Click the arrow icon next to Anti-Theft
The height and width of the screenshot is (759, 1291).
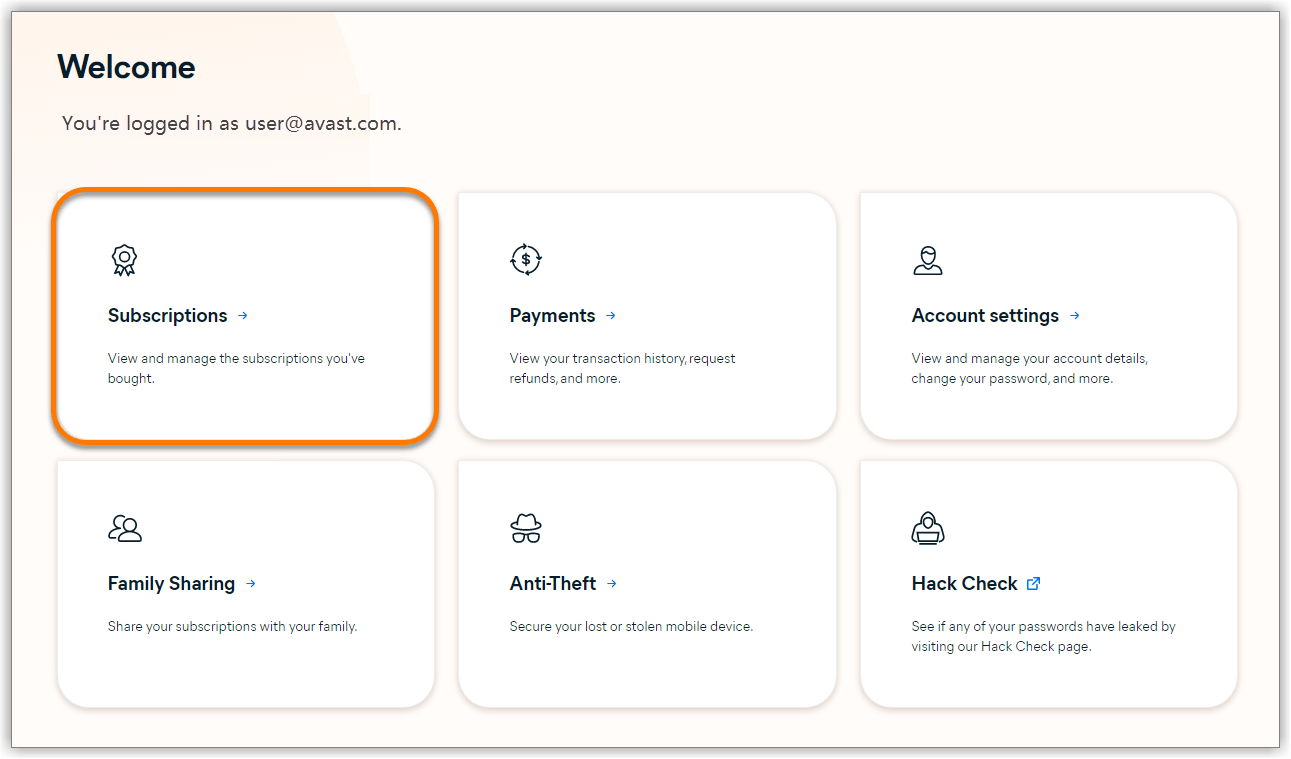tap(611, 584)
